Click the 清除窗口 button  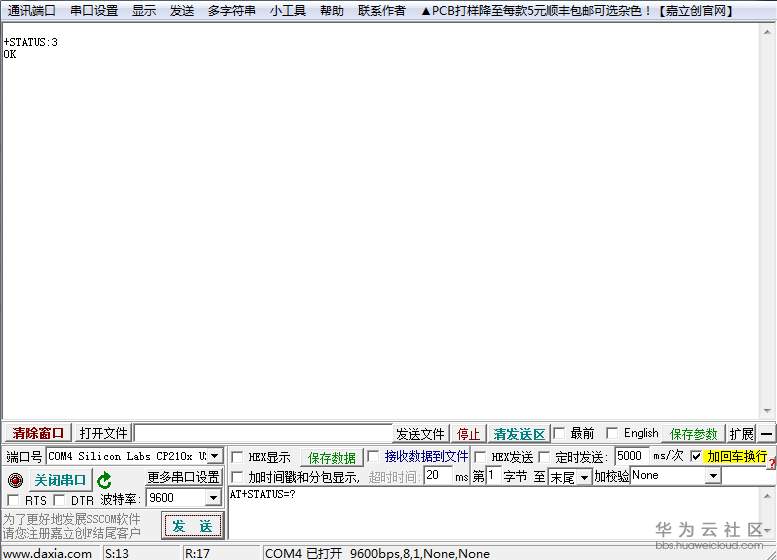pyautogui.click(x=38, y=434)
